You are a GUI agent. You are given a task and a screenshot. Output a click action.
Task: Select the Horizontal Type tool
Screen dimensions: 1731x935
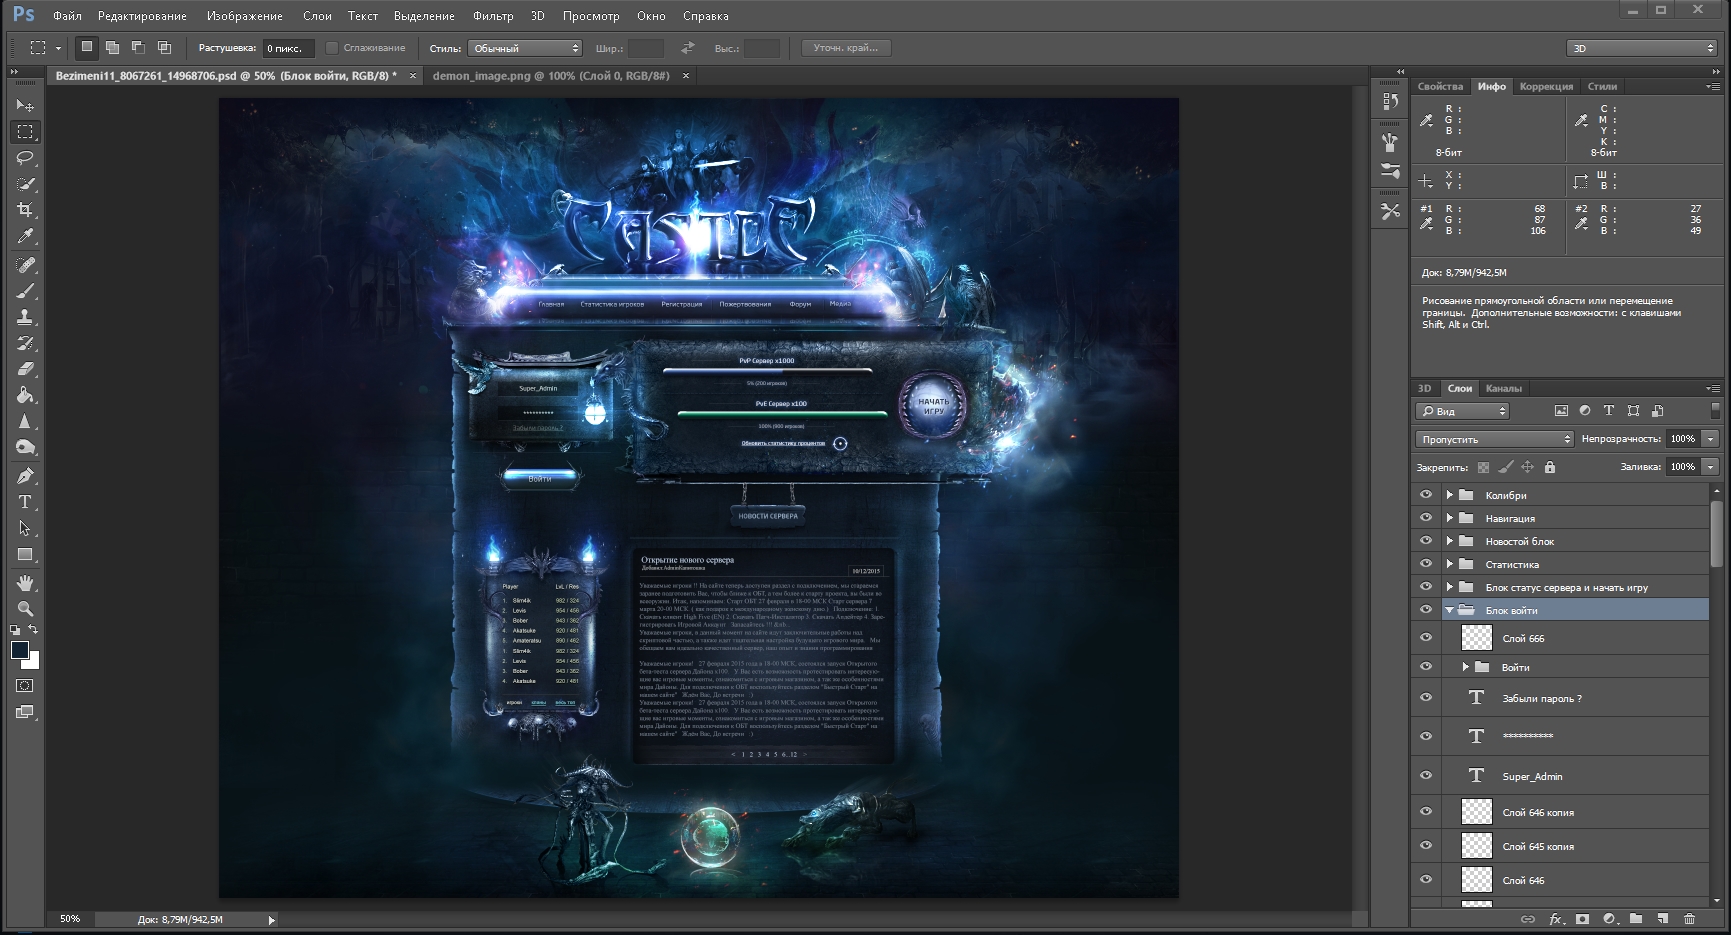[26, 502]
